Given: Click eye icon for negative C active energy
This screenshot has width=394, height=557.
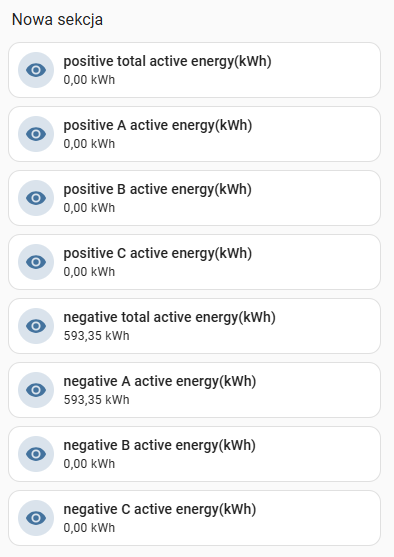Looking at the screenshot, I should coord(36,518).
